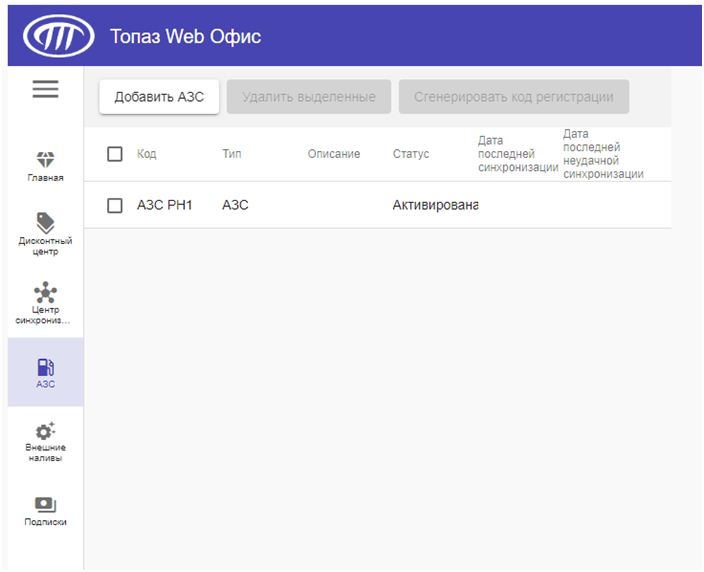Sort by the Код column header

point(147,154)
